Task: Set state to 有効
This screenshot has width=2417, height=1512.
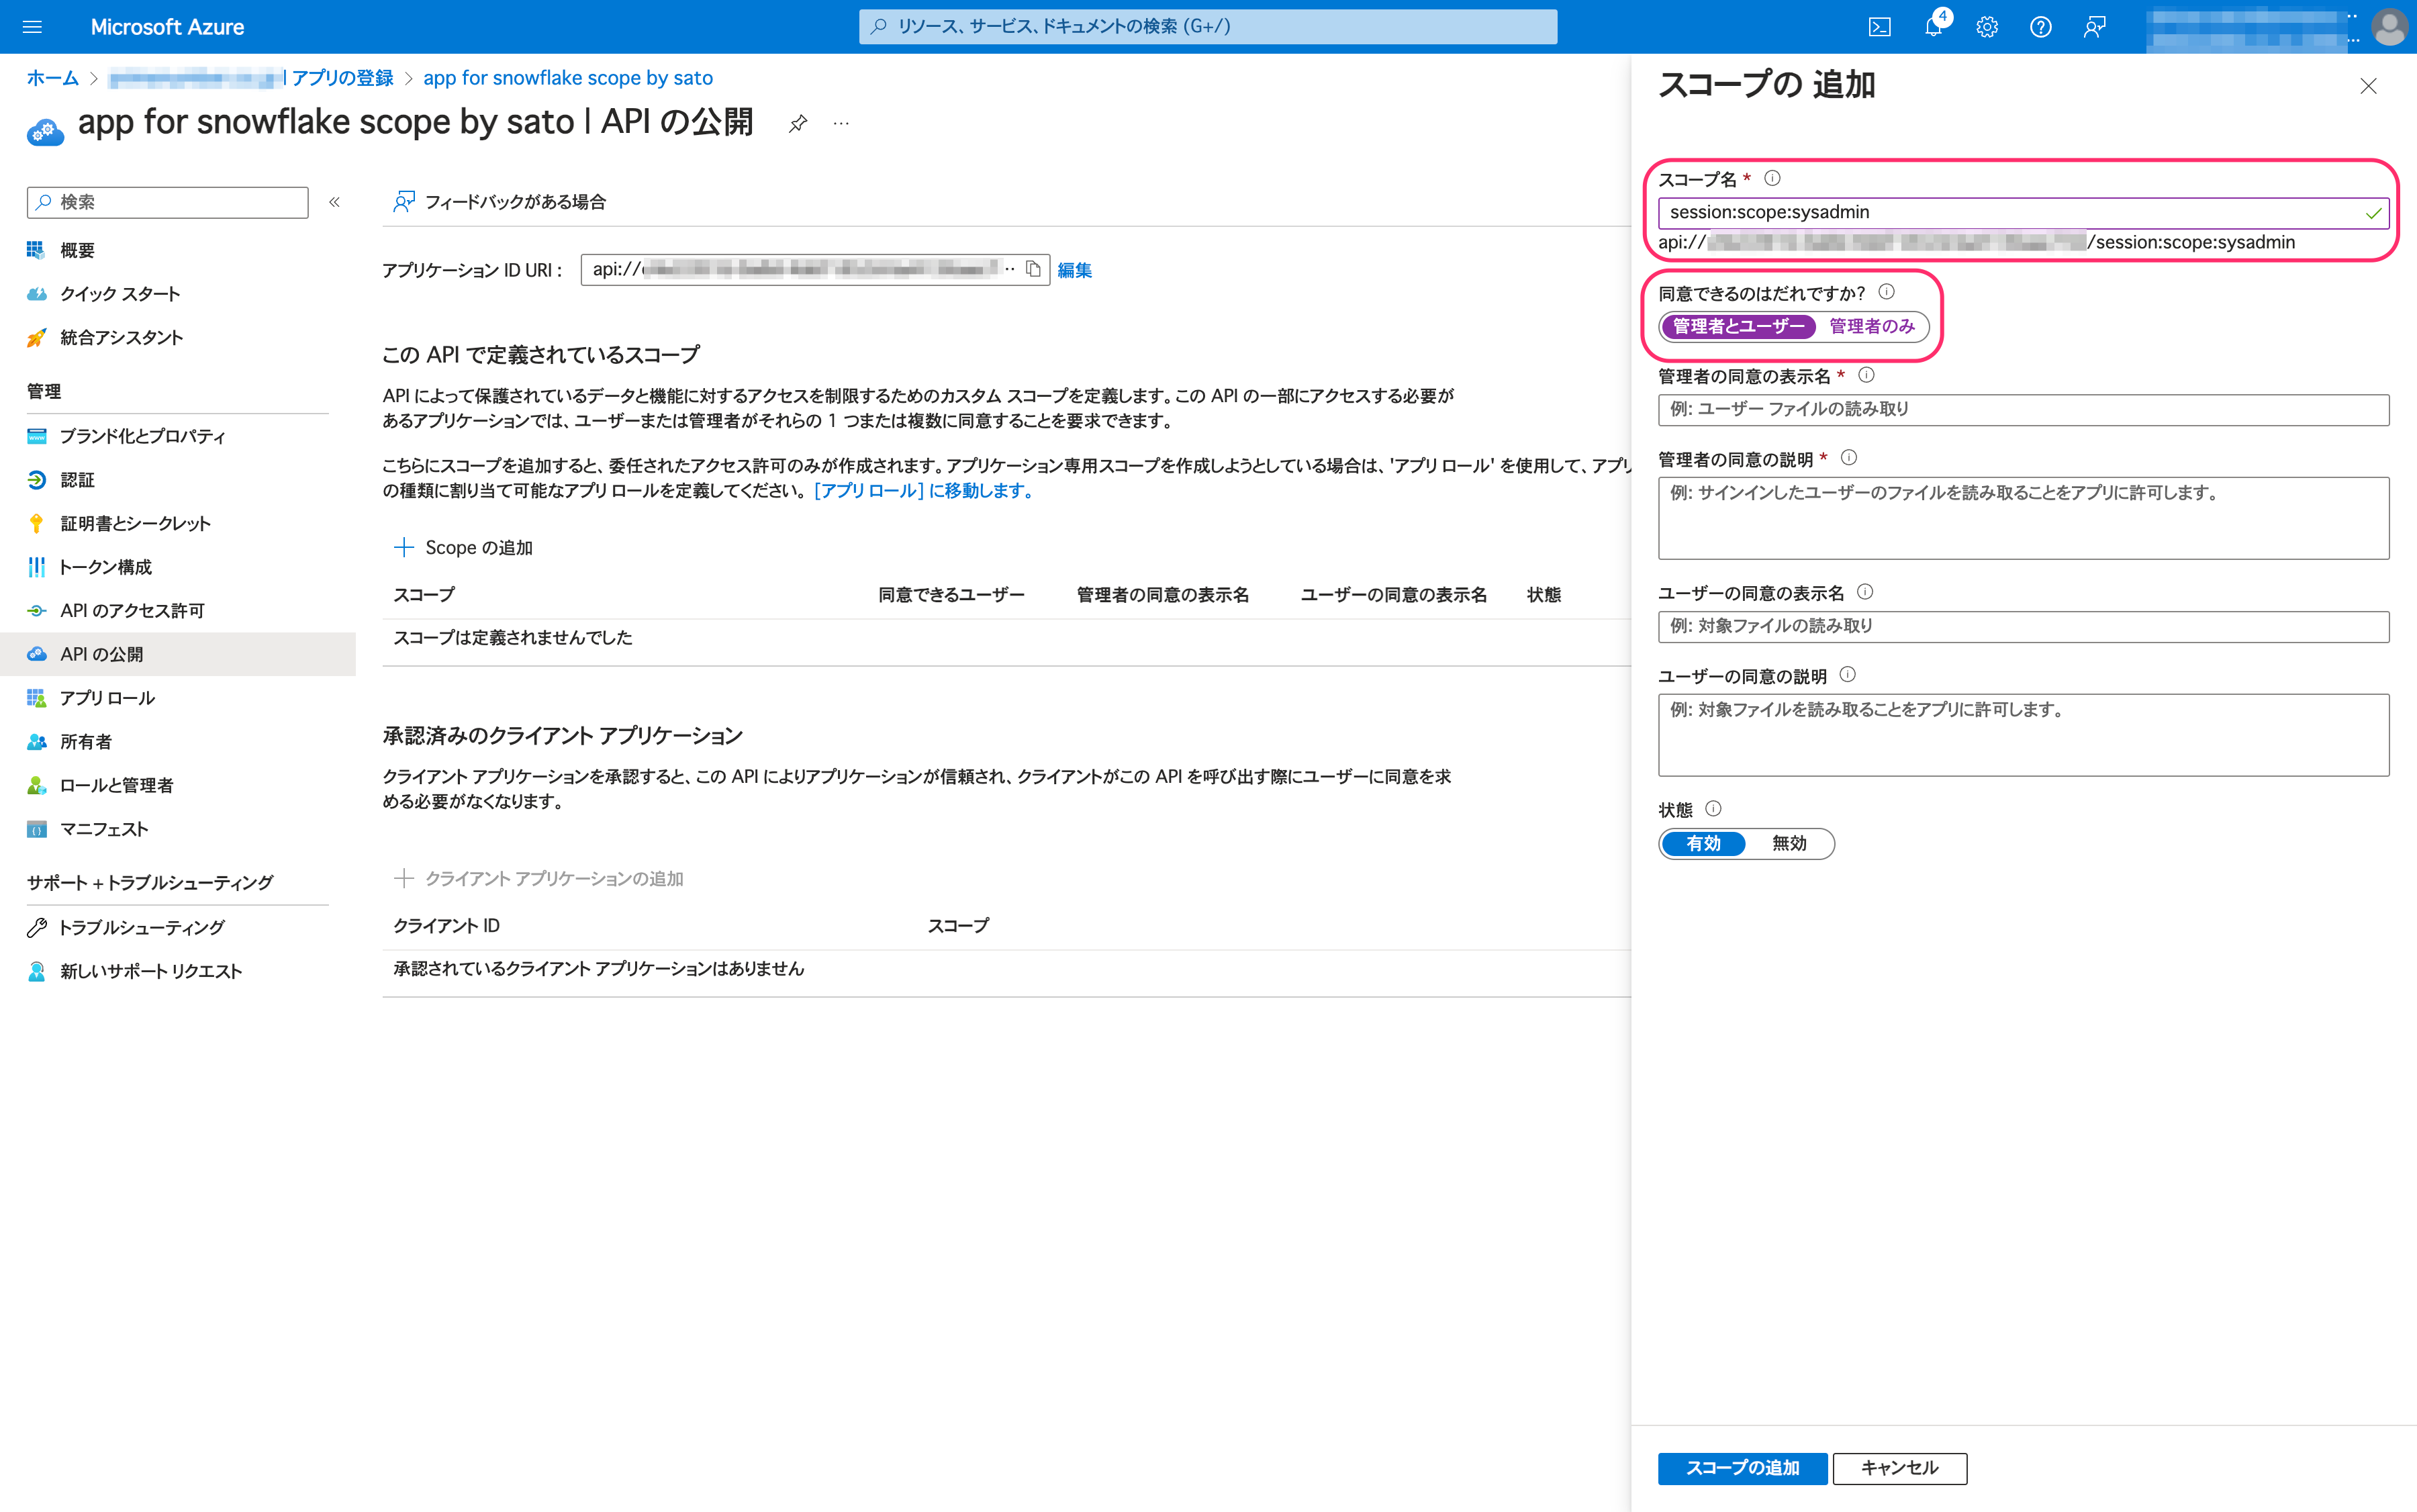Action: click(x=1703, y=844)
